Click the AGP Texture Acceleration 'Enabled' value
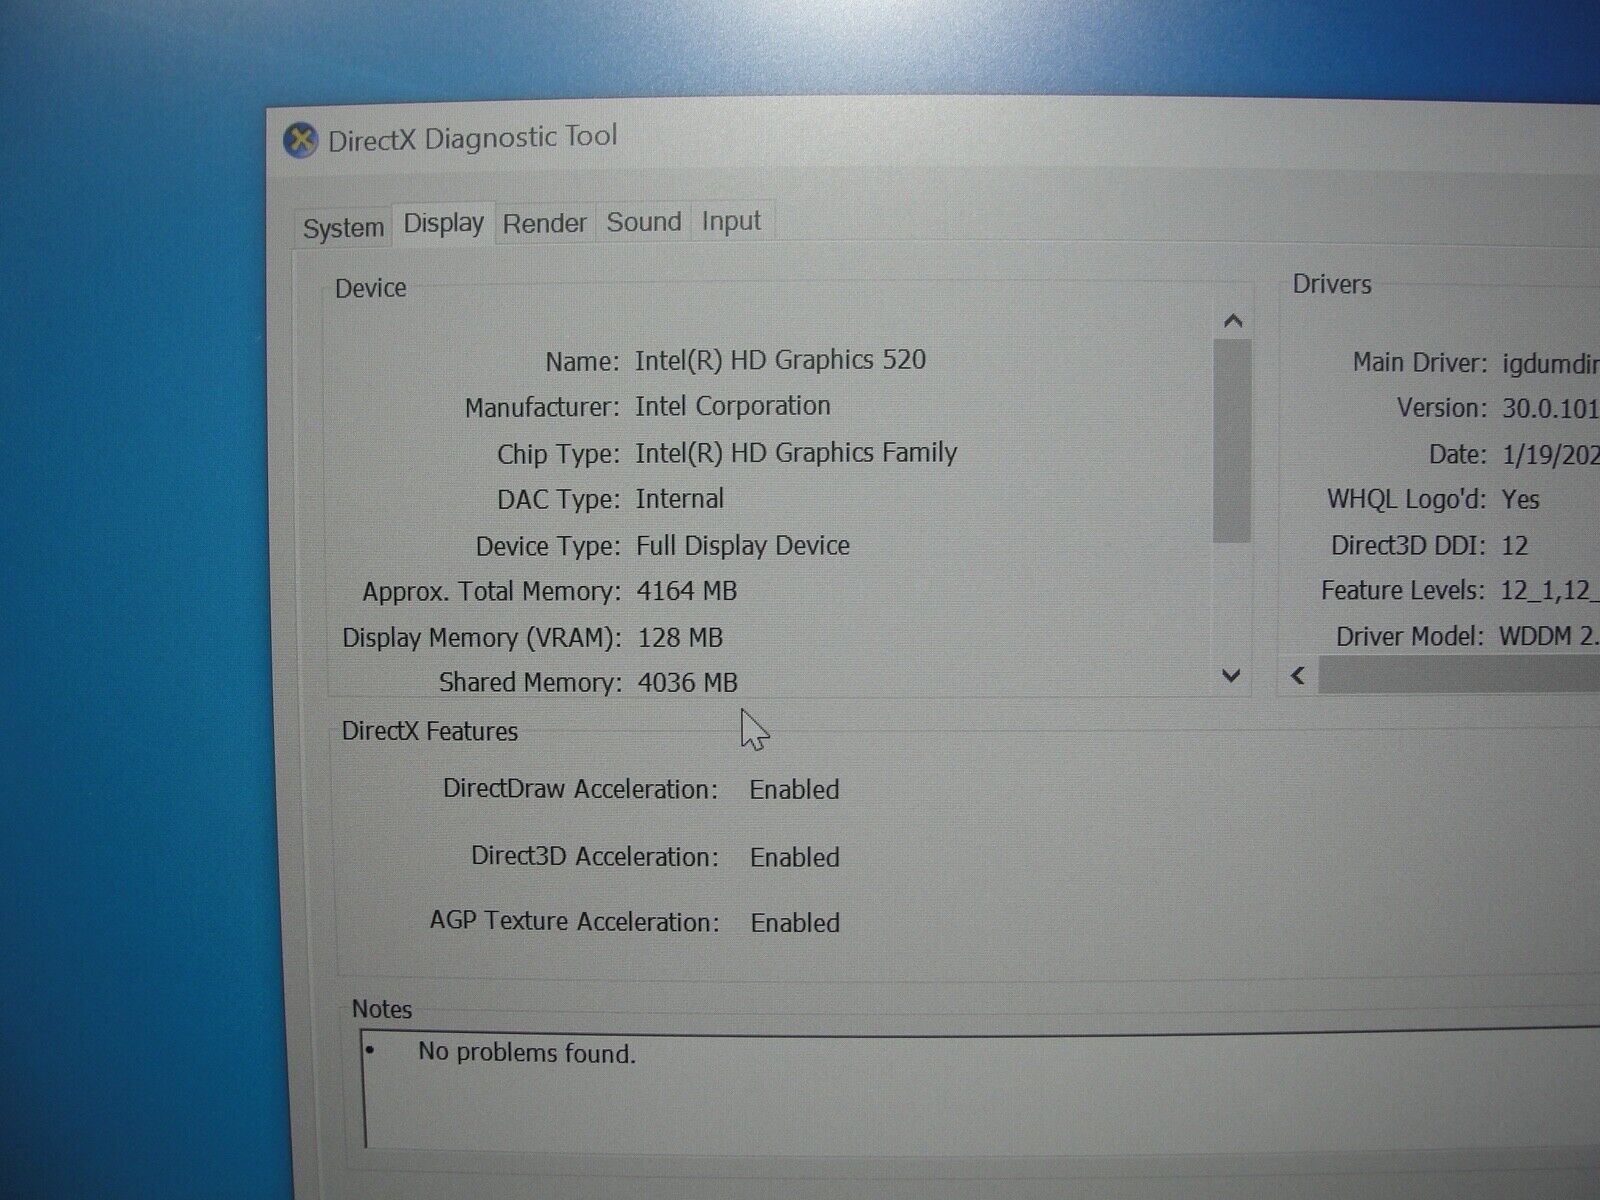The image size is (1600, 1200). click(x=795, y=923)
